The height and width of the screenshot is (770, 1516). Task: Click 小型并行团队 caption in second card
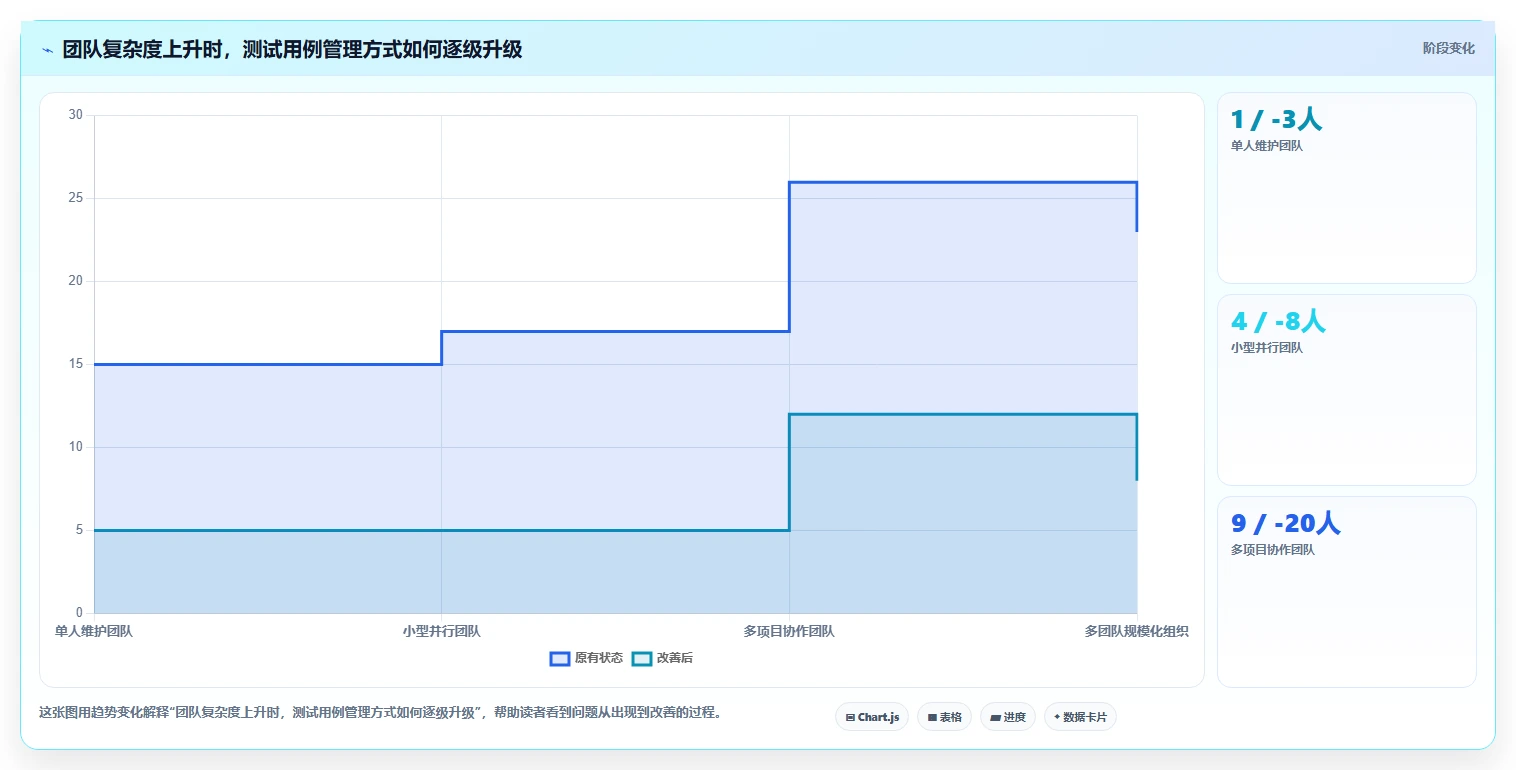[x=1267, y=348]
